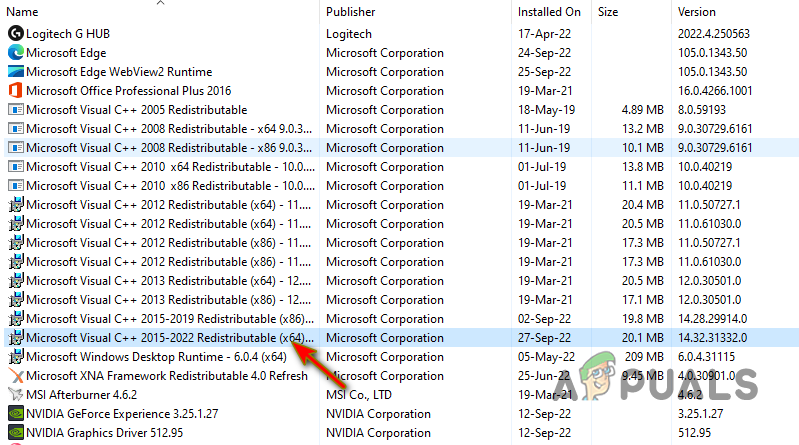
Task: Click version 16.0.4266.1001 cell
Action: (x=715, y=91)
